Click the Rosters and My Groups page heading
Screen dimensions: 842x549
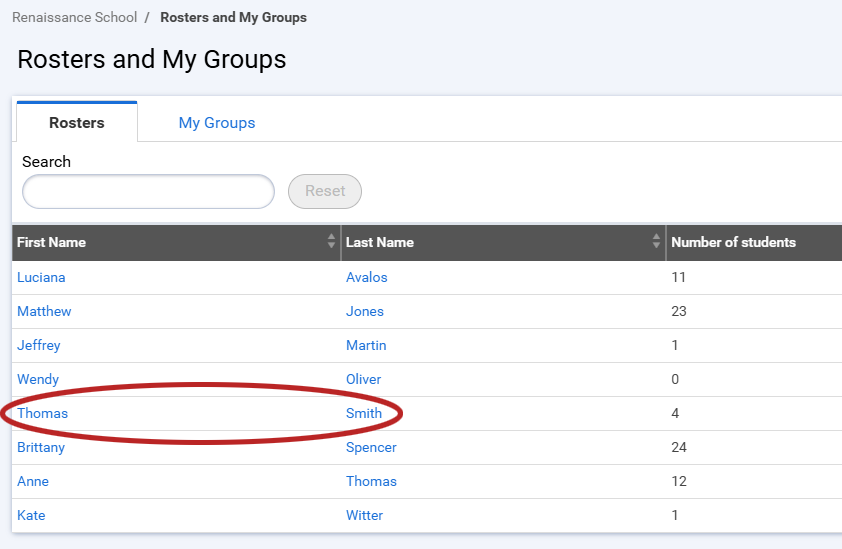coord(152,60)
